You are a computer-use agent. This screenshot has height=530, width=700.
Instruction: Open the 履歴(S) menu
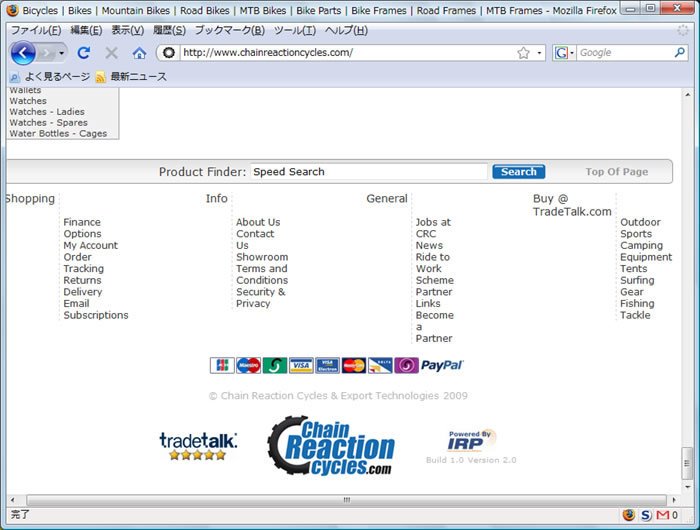pos(169,30)
